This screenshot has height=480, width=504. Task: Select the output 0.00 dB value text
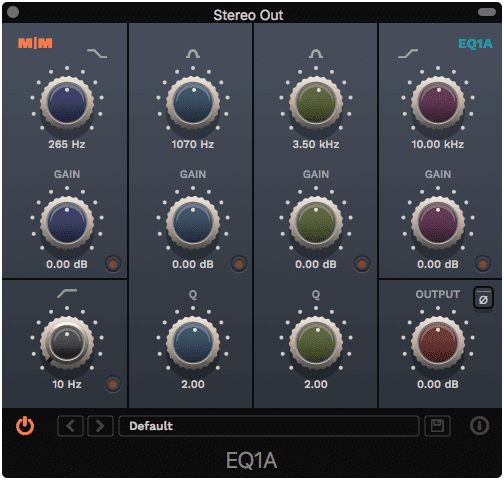click(438, 384)
